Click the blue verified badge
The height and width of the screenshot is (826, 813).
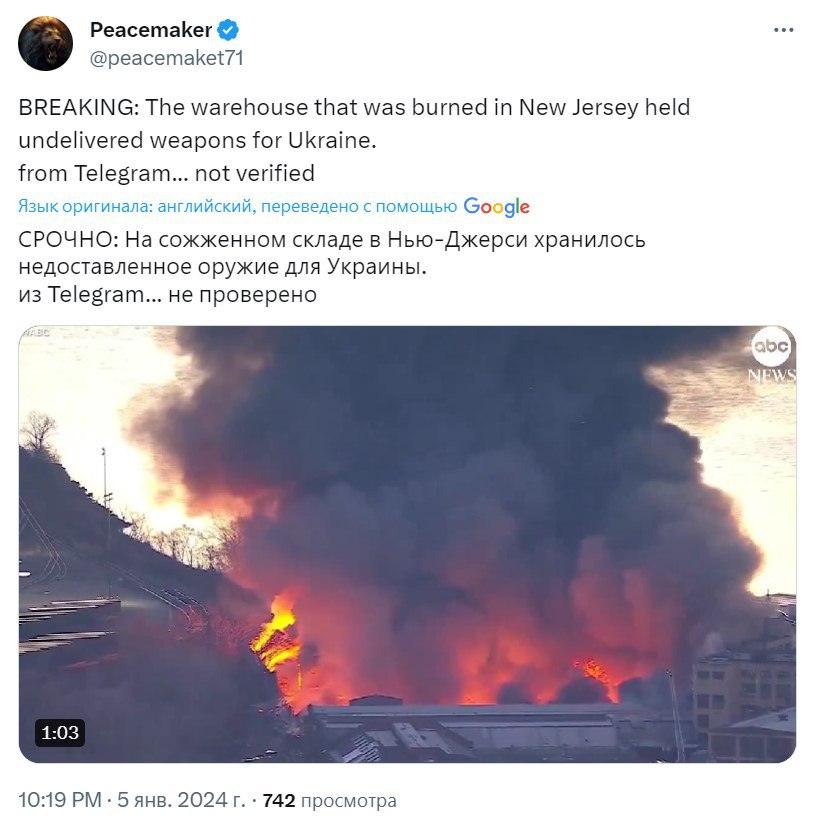[228, 31]
